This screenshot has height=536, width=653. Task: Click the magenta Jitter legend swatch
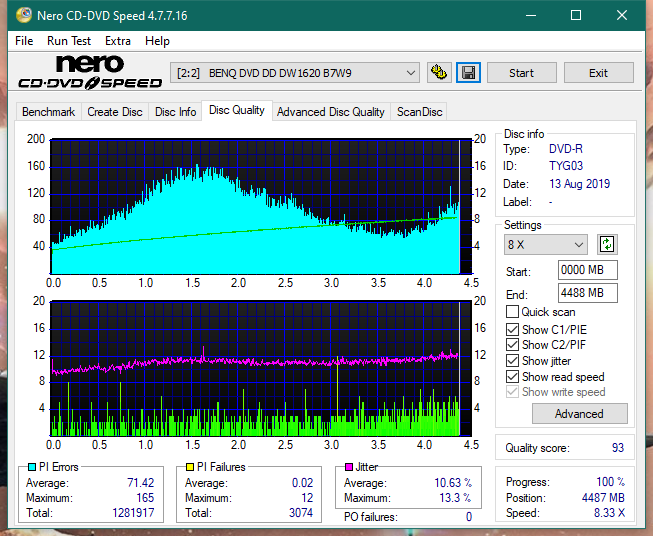pyautogui.click(x=349, y=467)
